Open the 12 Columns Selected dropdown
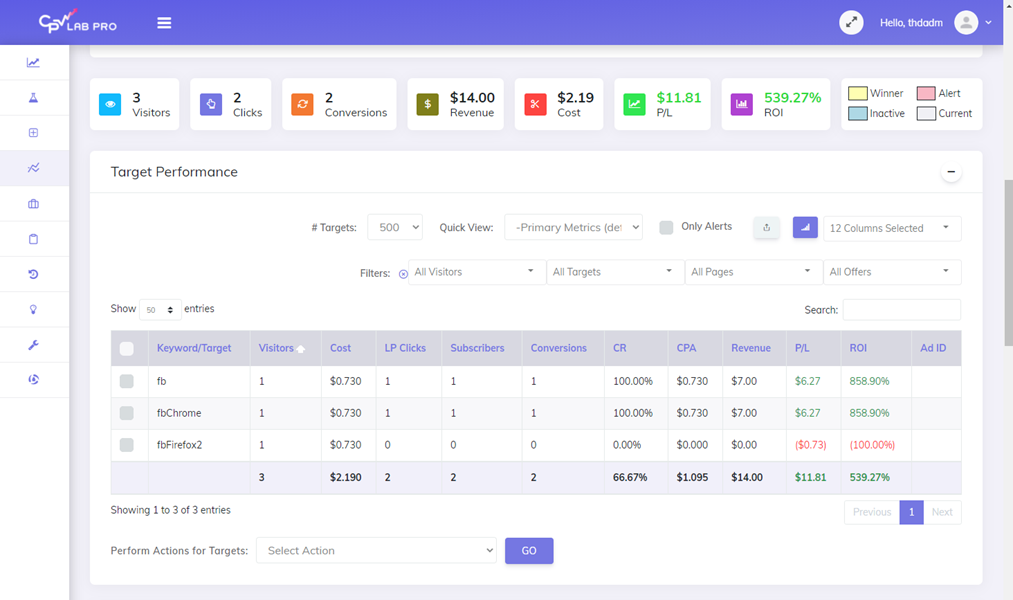 (890, 227)
